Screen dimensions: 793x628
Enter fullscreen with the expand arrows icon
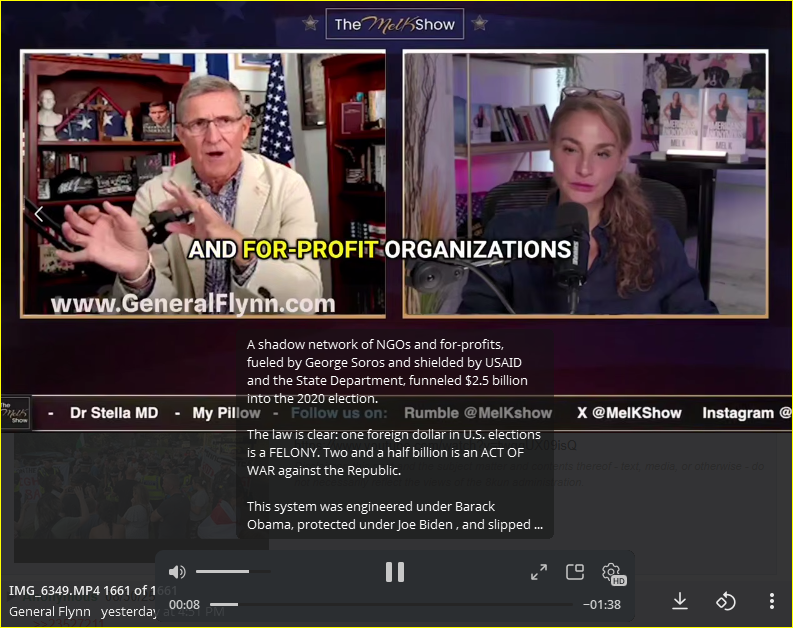click(539, 572)
